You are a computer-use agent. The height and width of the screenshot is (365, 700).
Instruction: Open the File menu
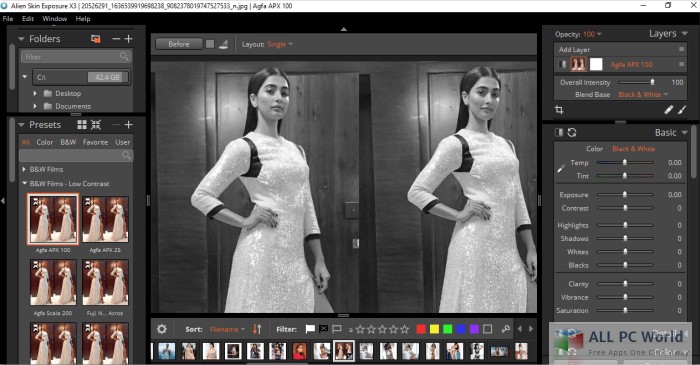pyautogui.click(x=8, y=19)
